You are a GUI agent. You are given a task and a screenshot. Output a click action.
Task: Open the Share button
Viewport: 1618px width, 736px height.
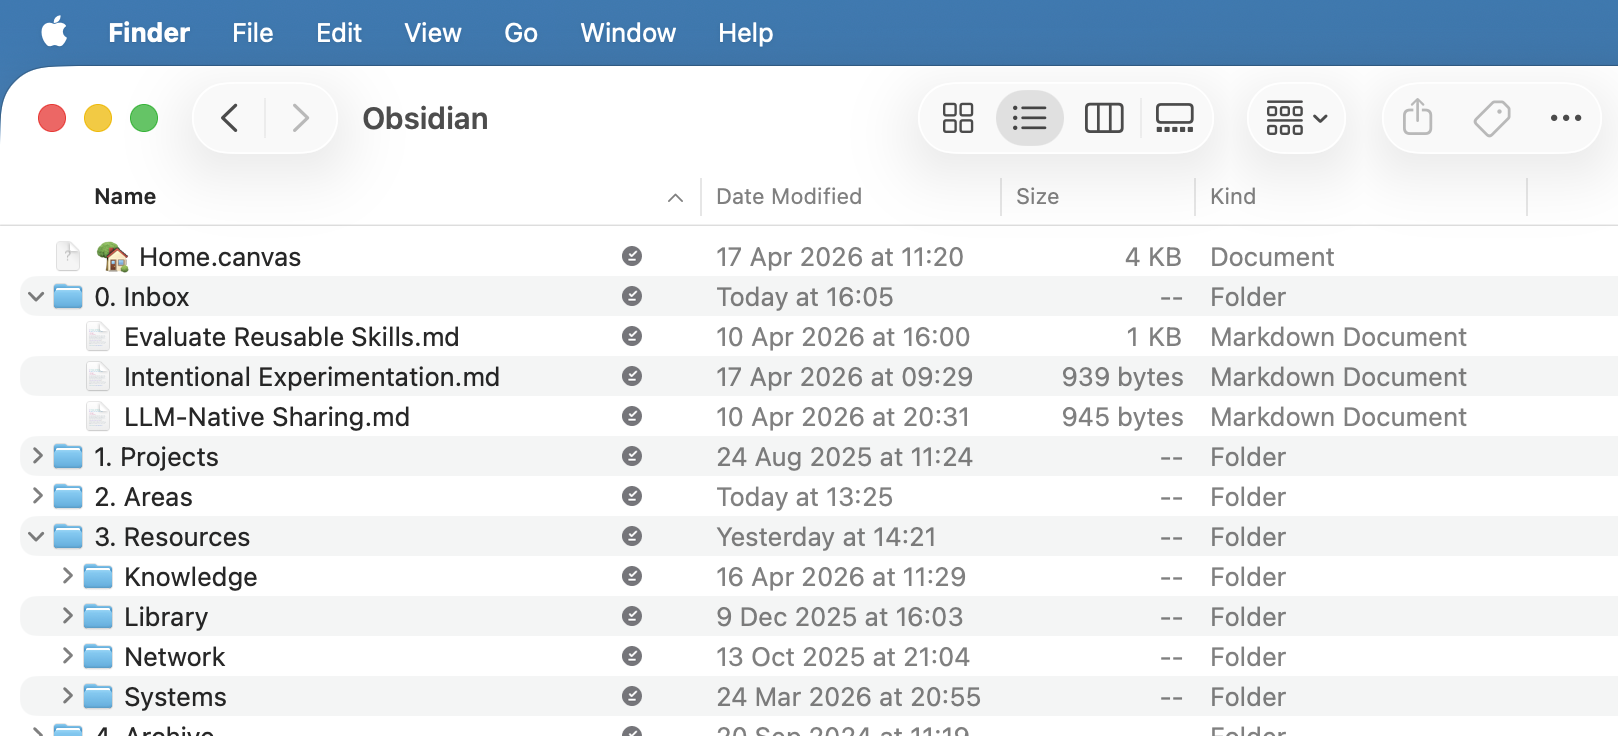pos(1417,118)
